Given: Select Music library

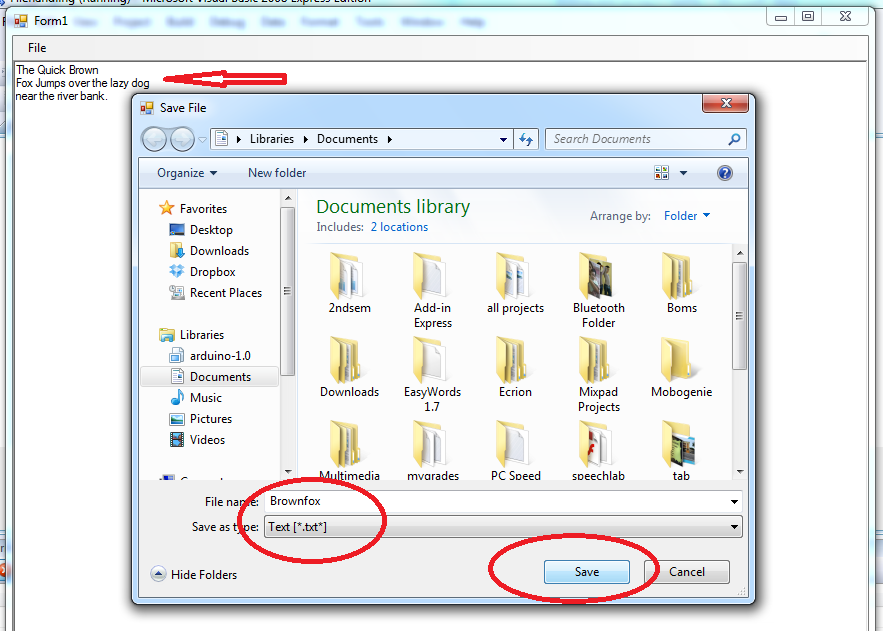Looking at the screenshot, I should click(x=195, y=397).
